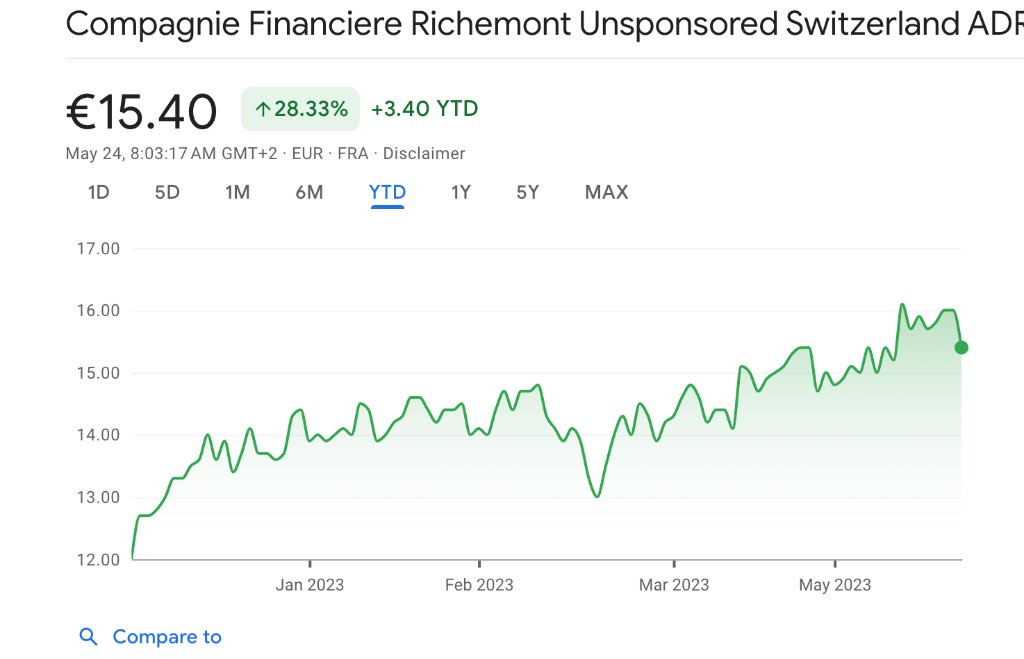Show the 1M price chart
The height and width of the screenshot is (659, 1024).
[x=237, y=192]
